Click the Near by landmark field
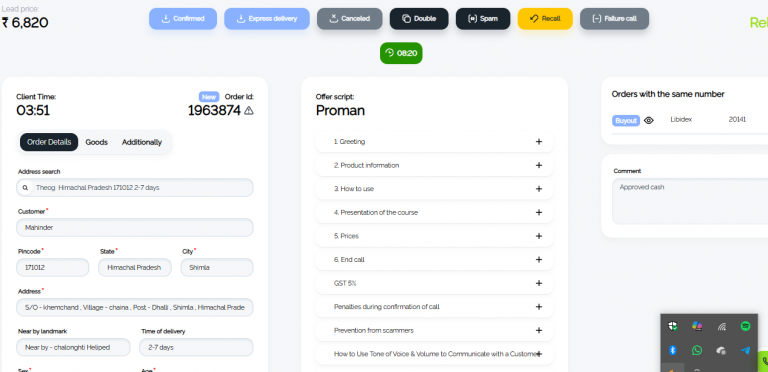The width and height of the screenshot is (768, 372). 73,348
